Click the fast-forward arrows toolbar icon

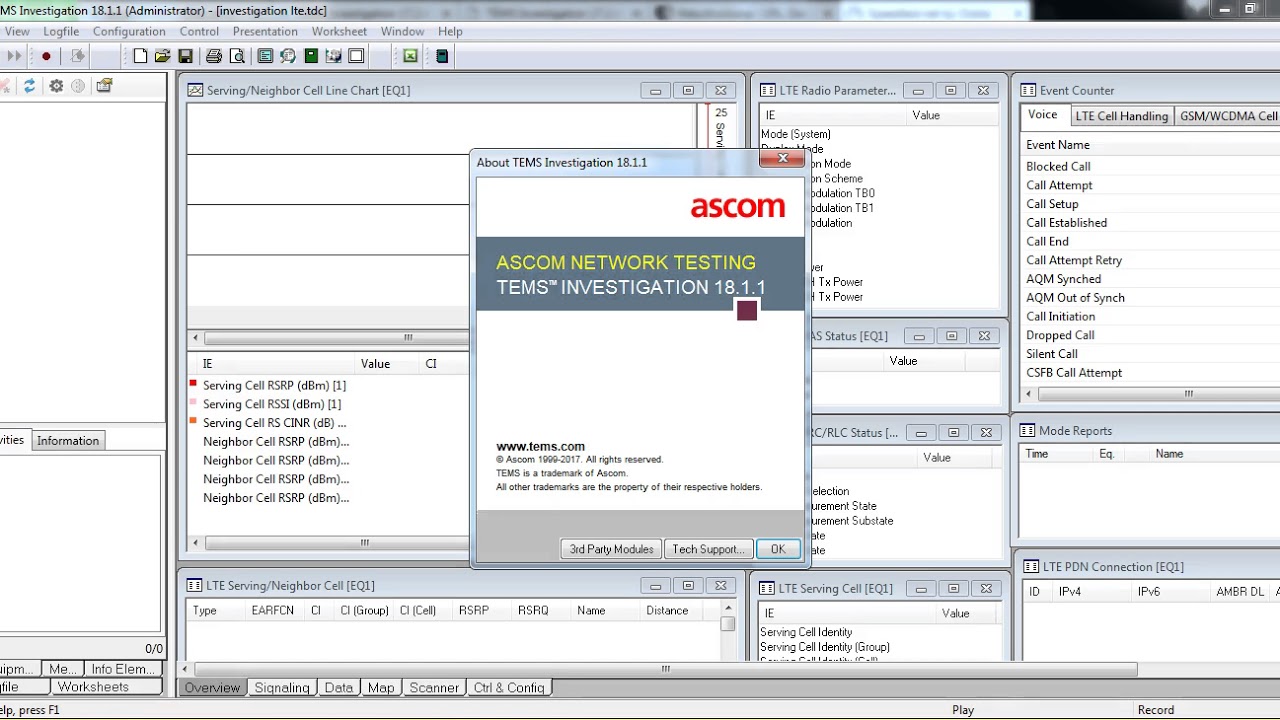coord(14,56)
